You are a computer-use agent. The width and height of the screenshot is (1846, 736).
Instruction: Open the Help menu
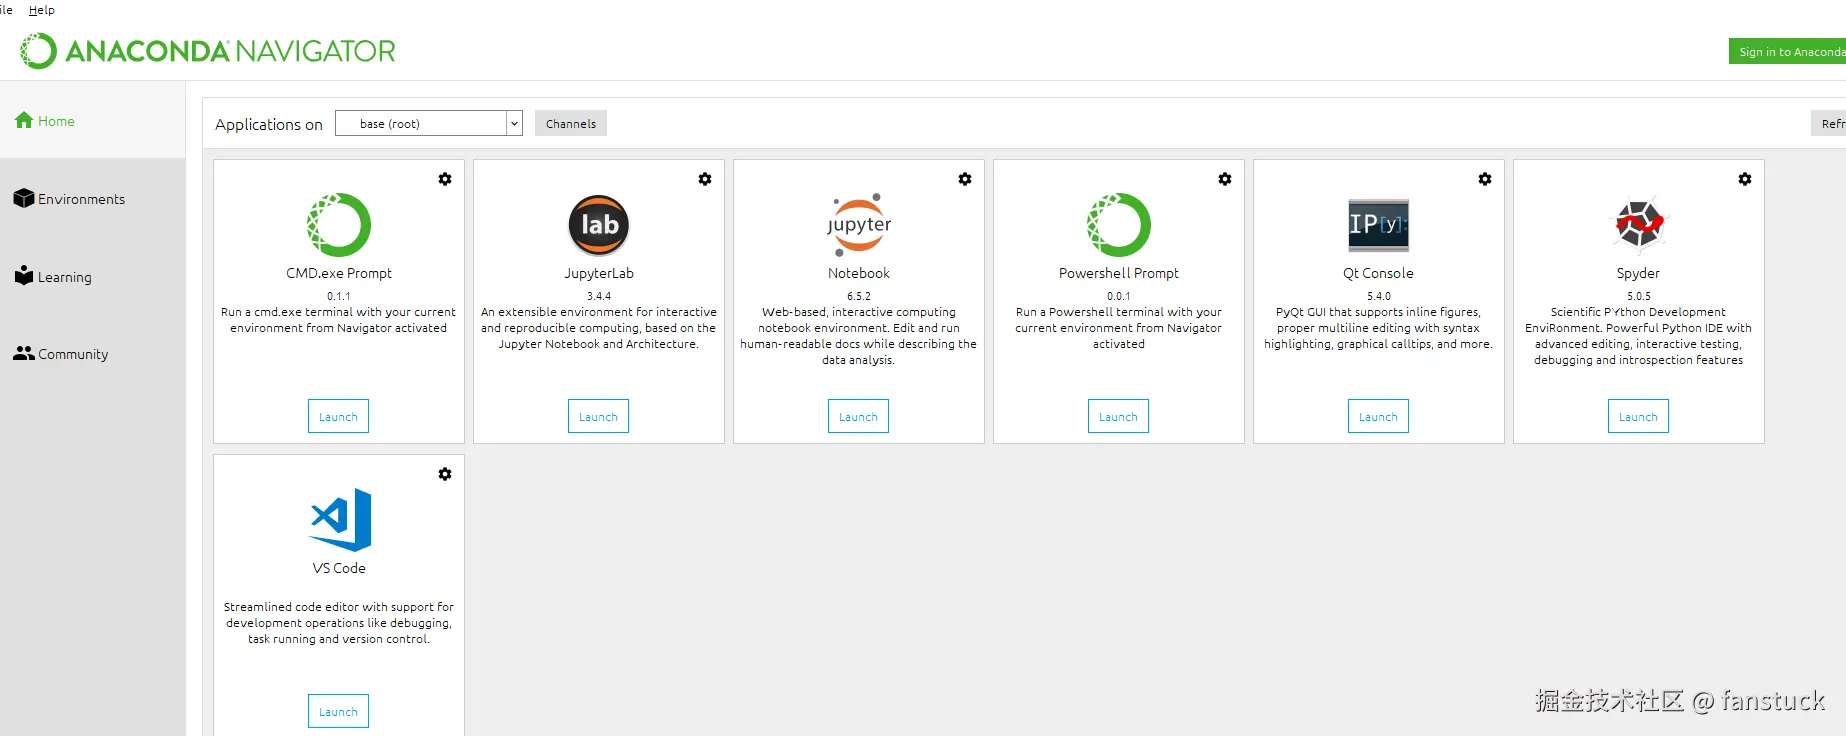[42, 10]
